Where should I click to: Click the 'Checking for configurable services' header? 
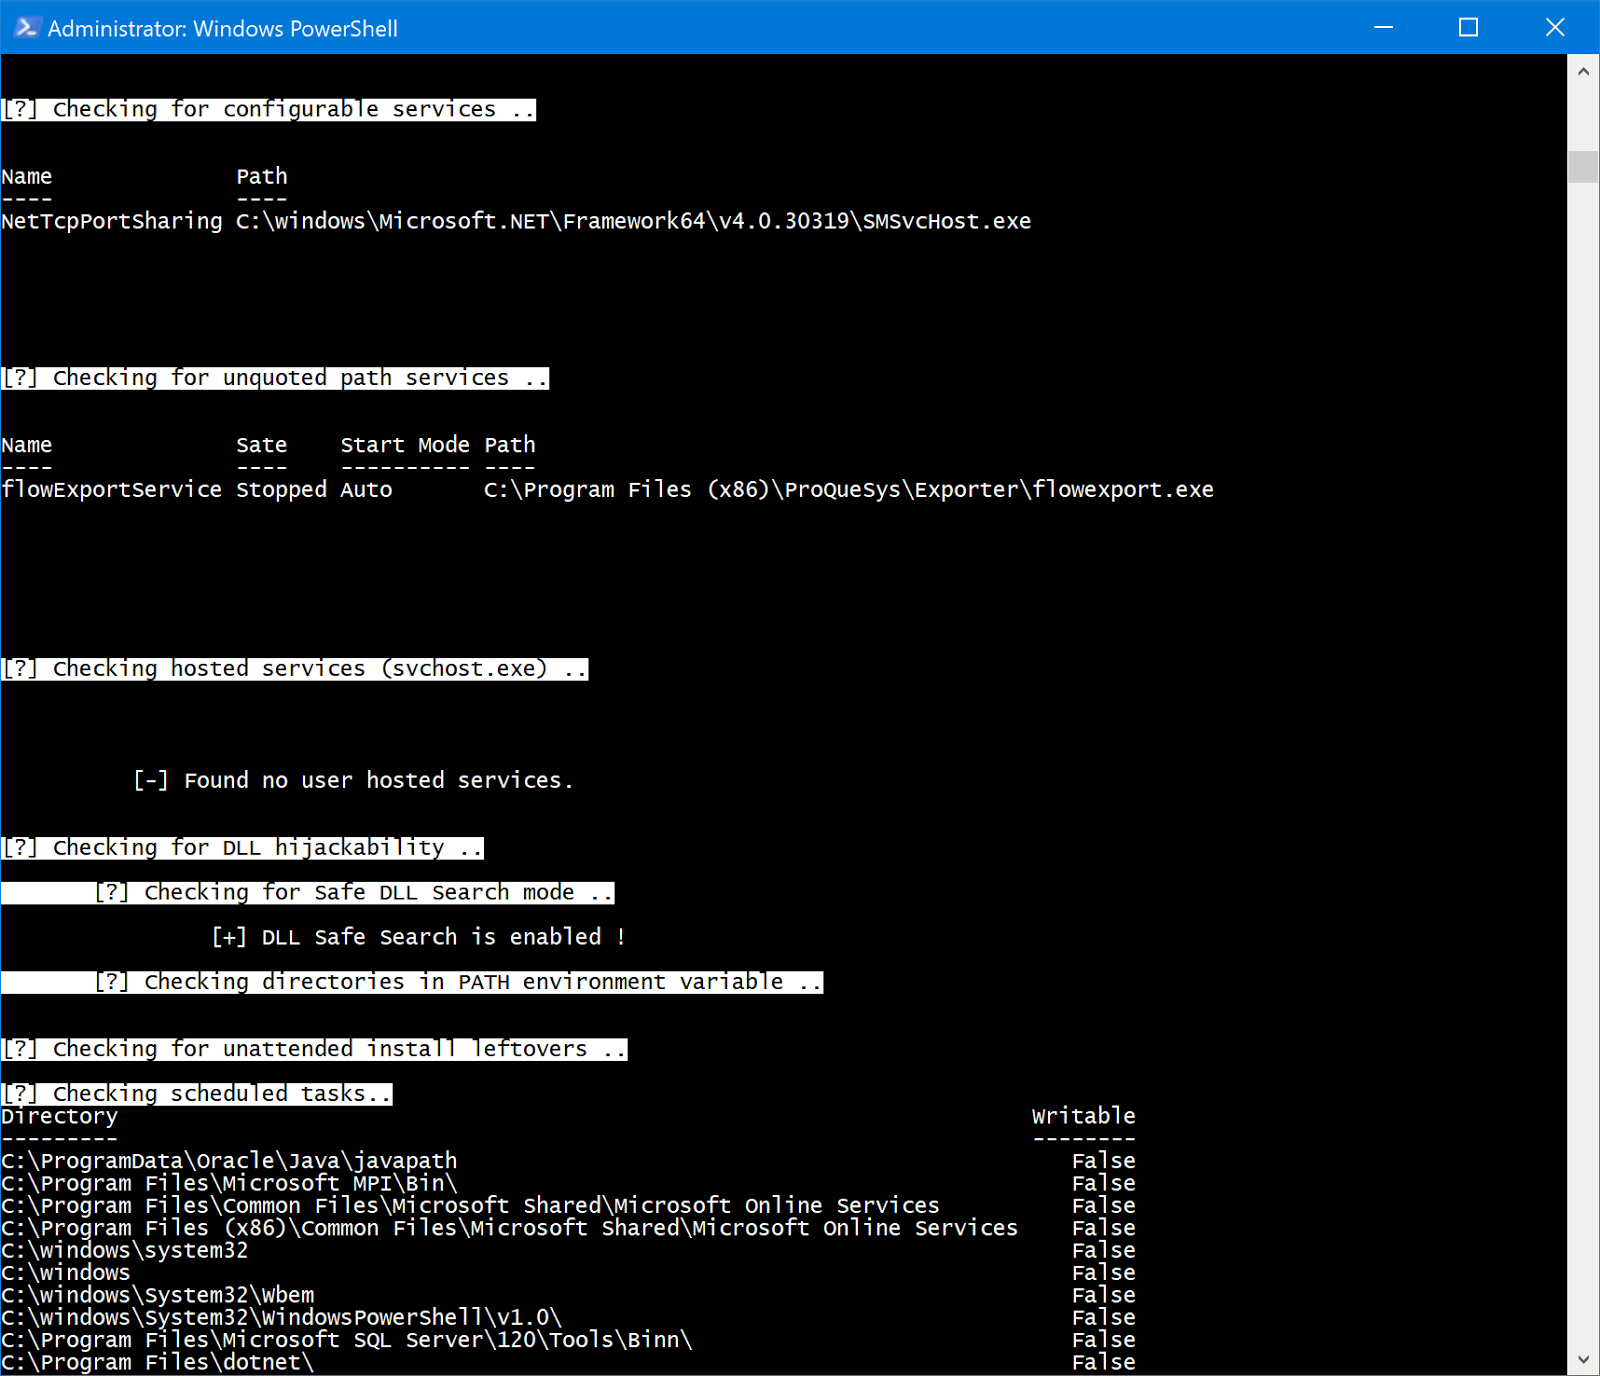(x=268, y=109)
